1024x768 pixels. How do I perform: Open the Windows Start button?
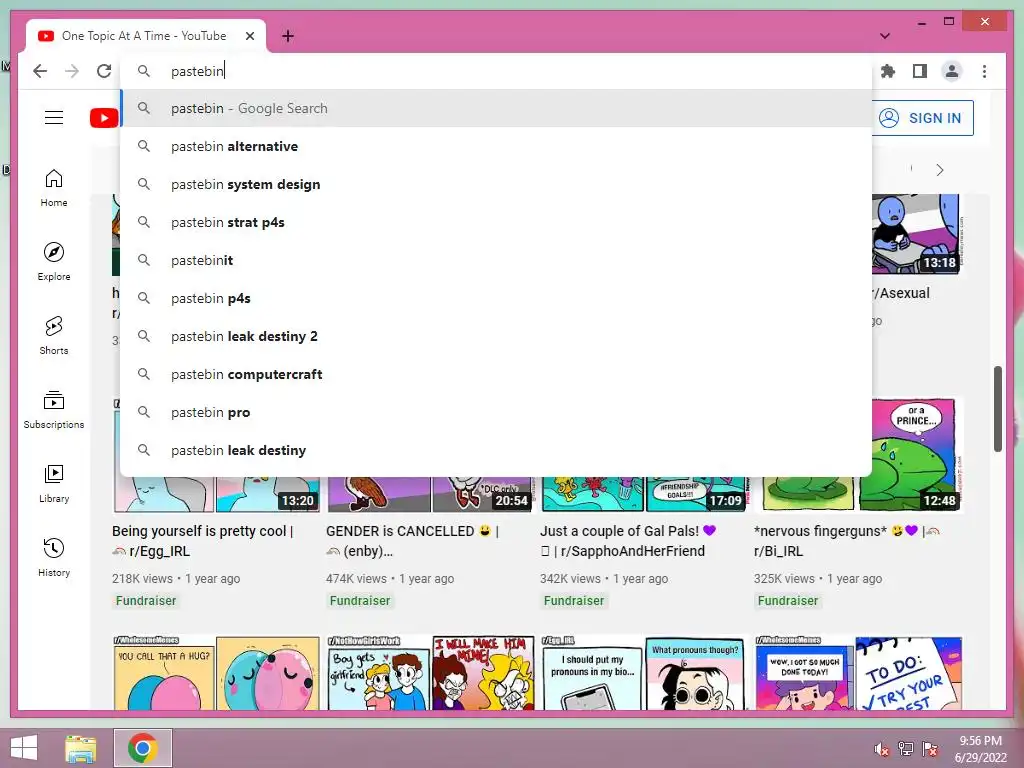coord(24,748)
